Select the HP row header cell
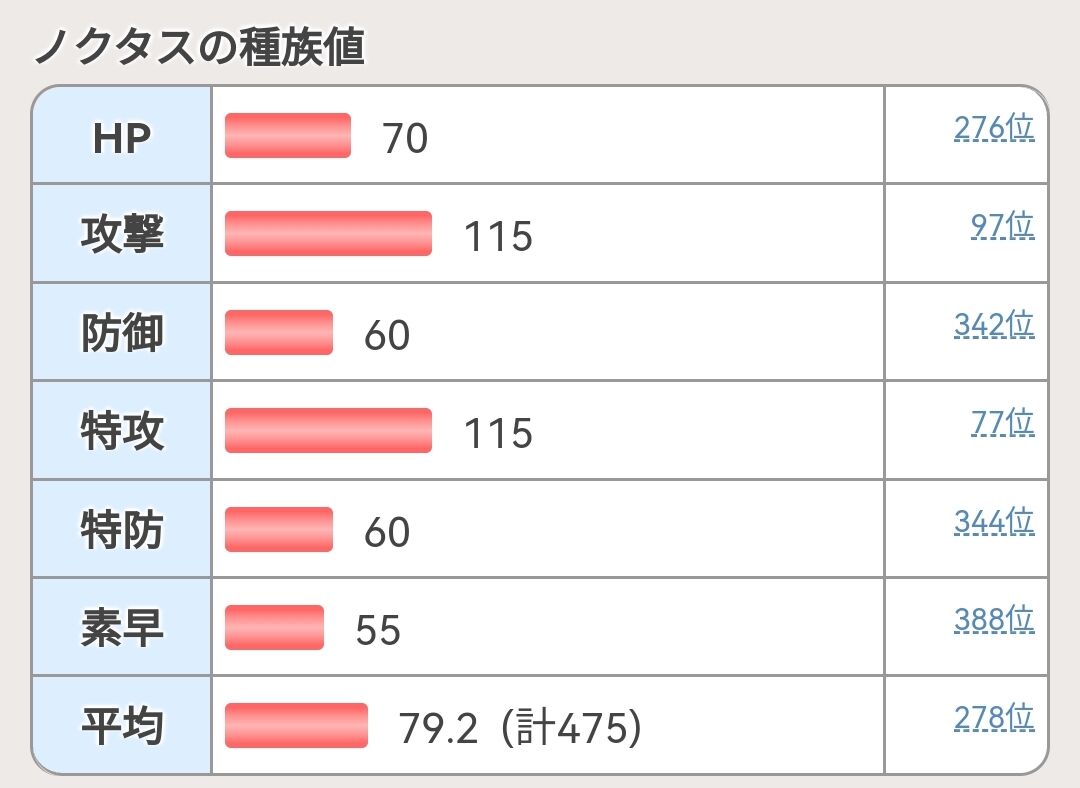Viewport: 1080px width, 788px height. (x=122, y=136)
